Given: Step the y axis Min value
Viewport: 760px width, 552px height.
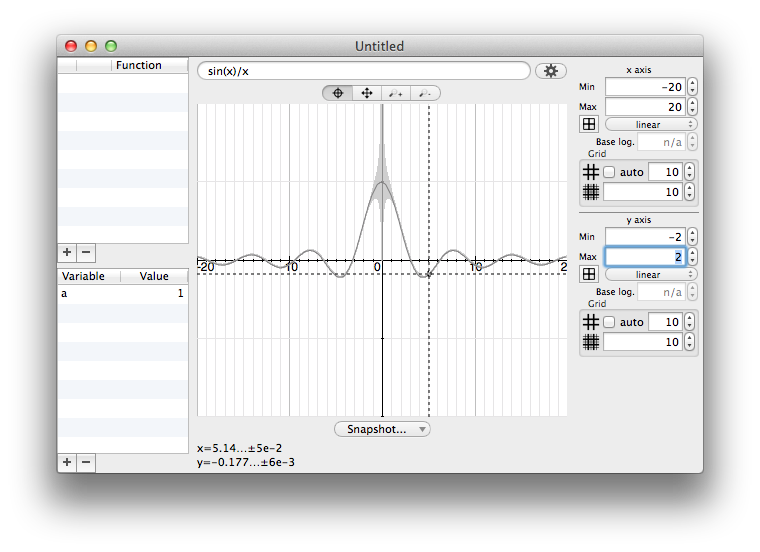Looking at the screenshot, I should point(693,237).
